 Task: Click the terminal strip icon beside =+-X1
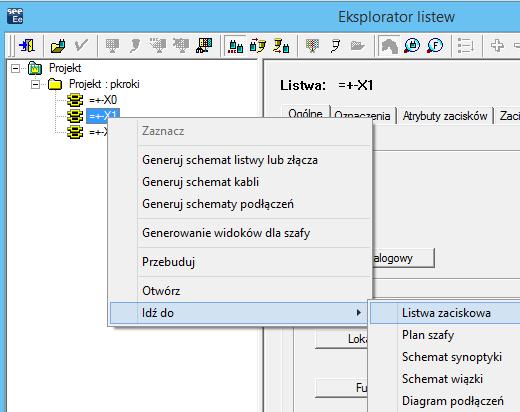click(x=75, y=116)
